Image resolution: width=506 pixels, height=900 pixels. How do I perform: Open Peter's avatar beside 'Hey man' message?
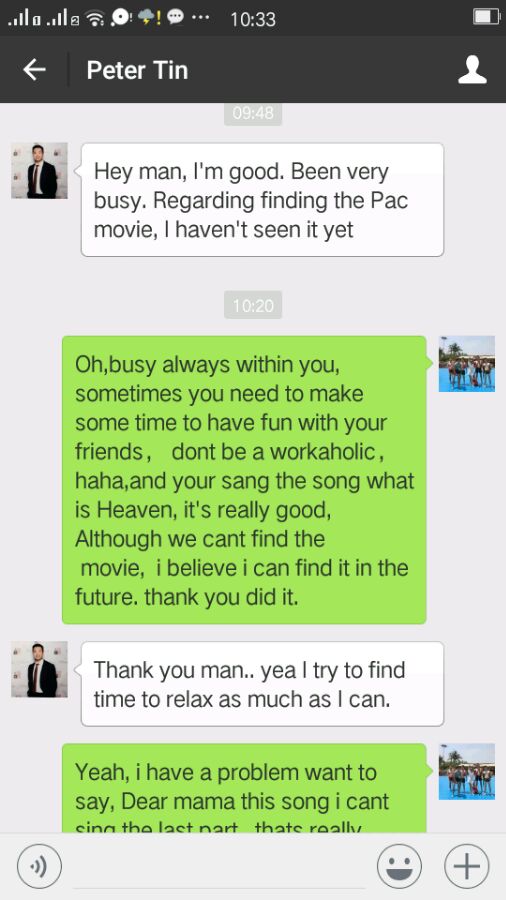coord(39,170)
